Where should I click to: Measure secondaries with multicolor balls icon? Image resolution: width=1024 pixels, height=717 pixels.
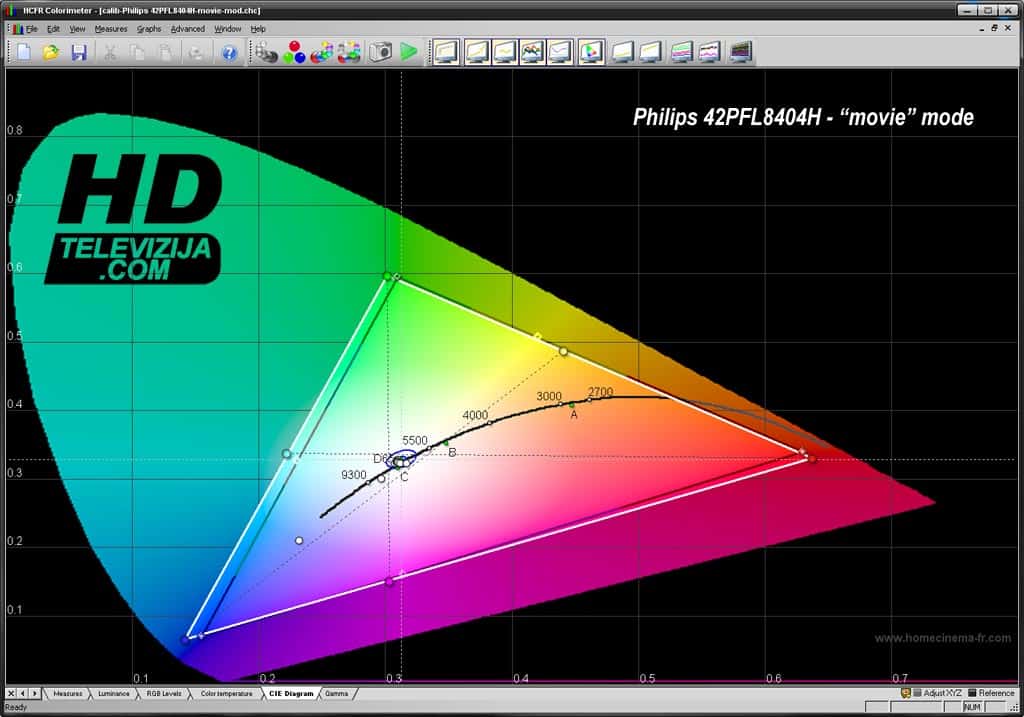(x=321, y=52)
